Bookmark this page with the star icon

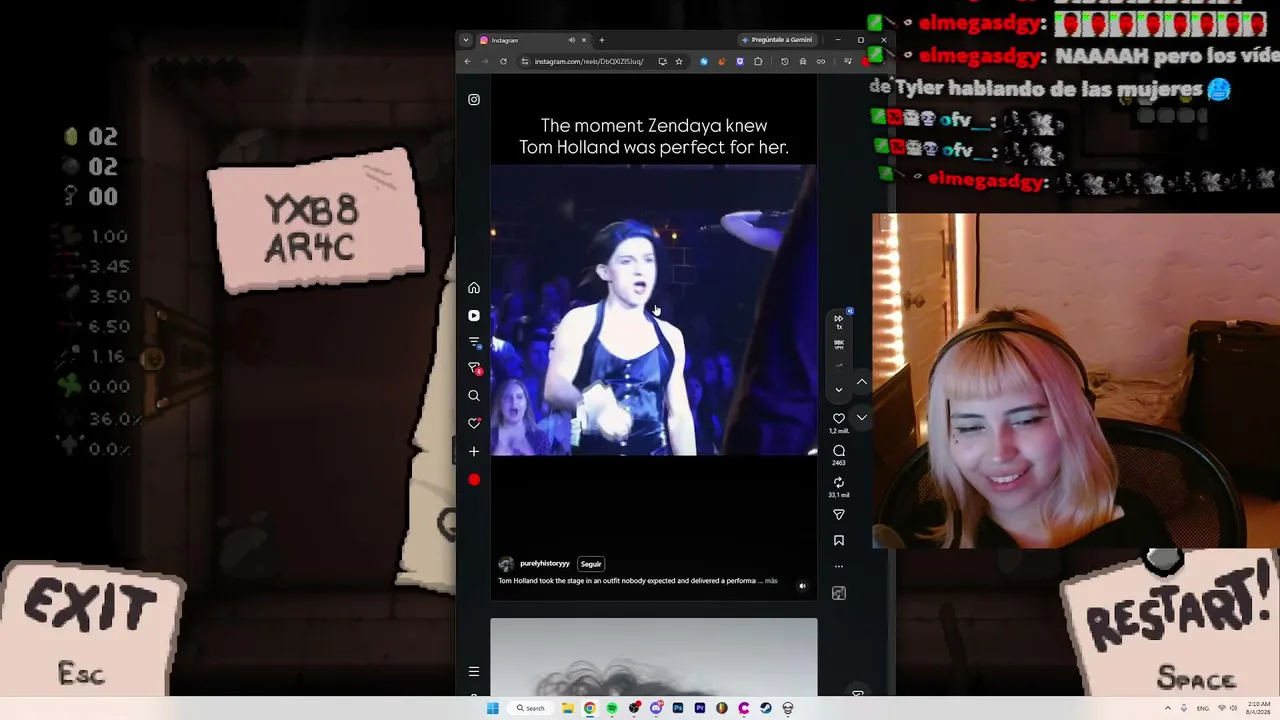pyautogui.click(x=679, y=61)
